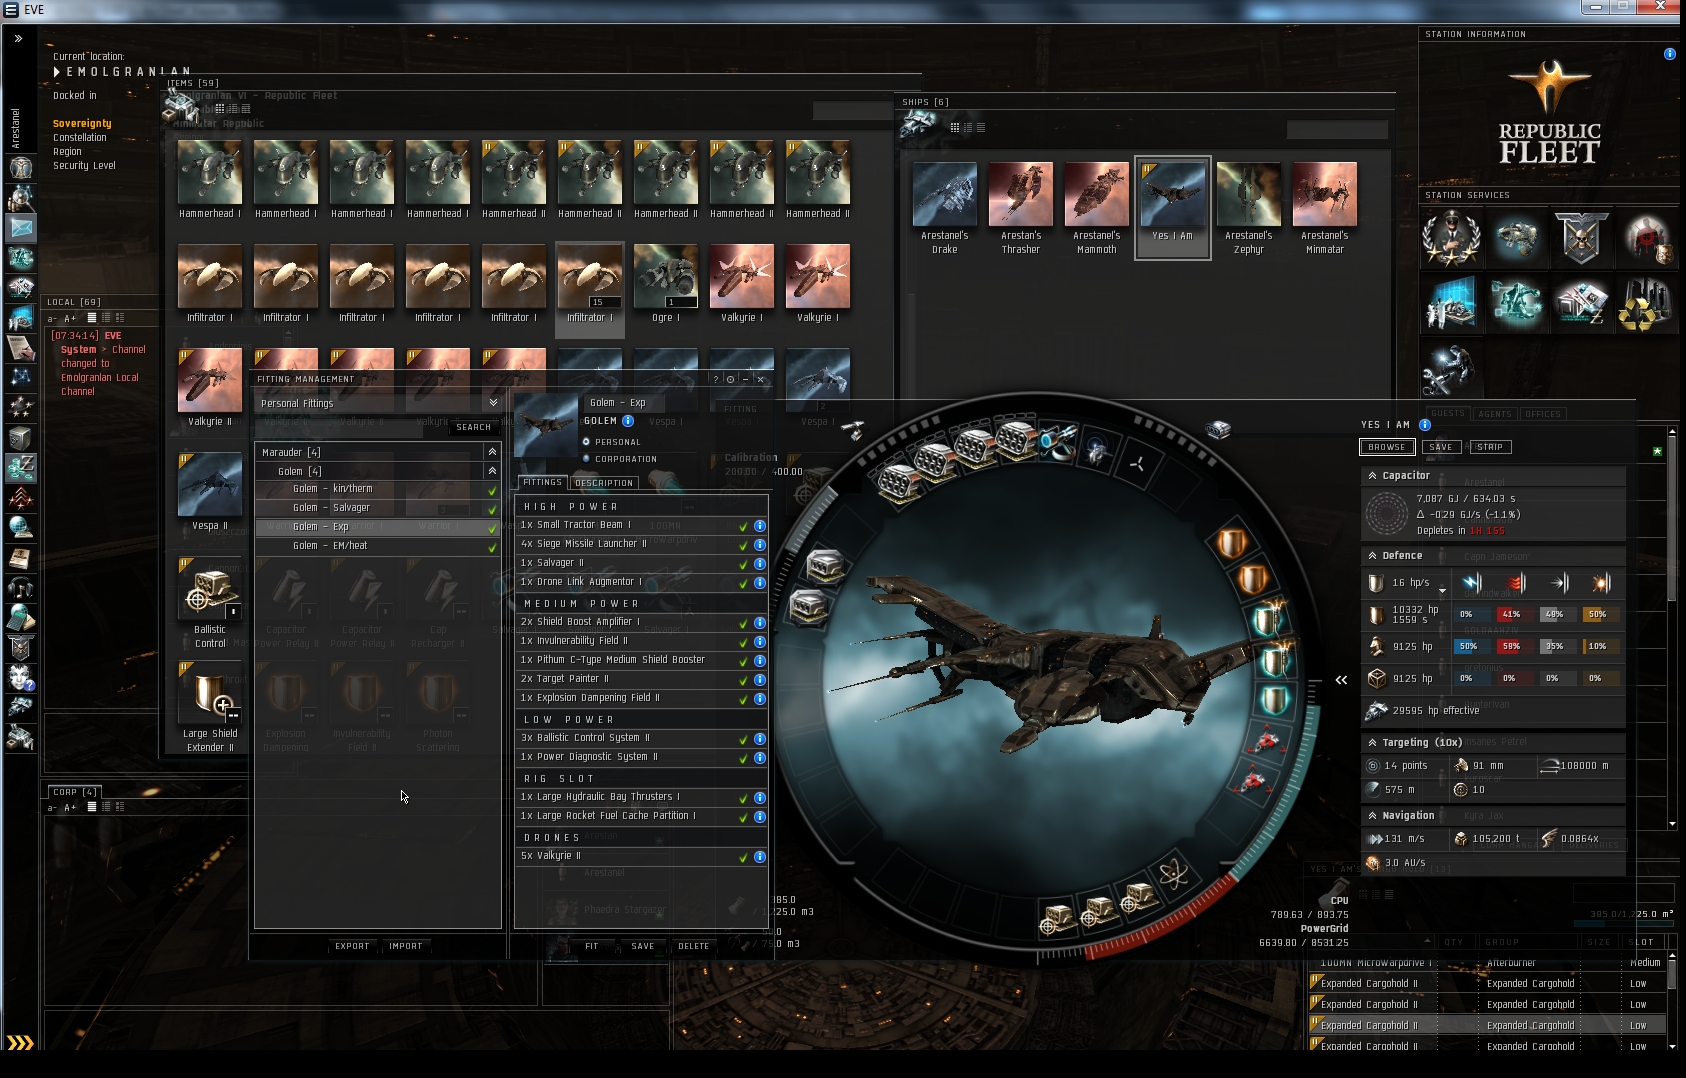
Task: Switch to the Description tab
Action: (604, 483)
